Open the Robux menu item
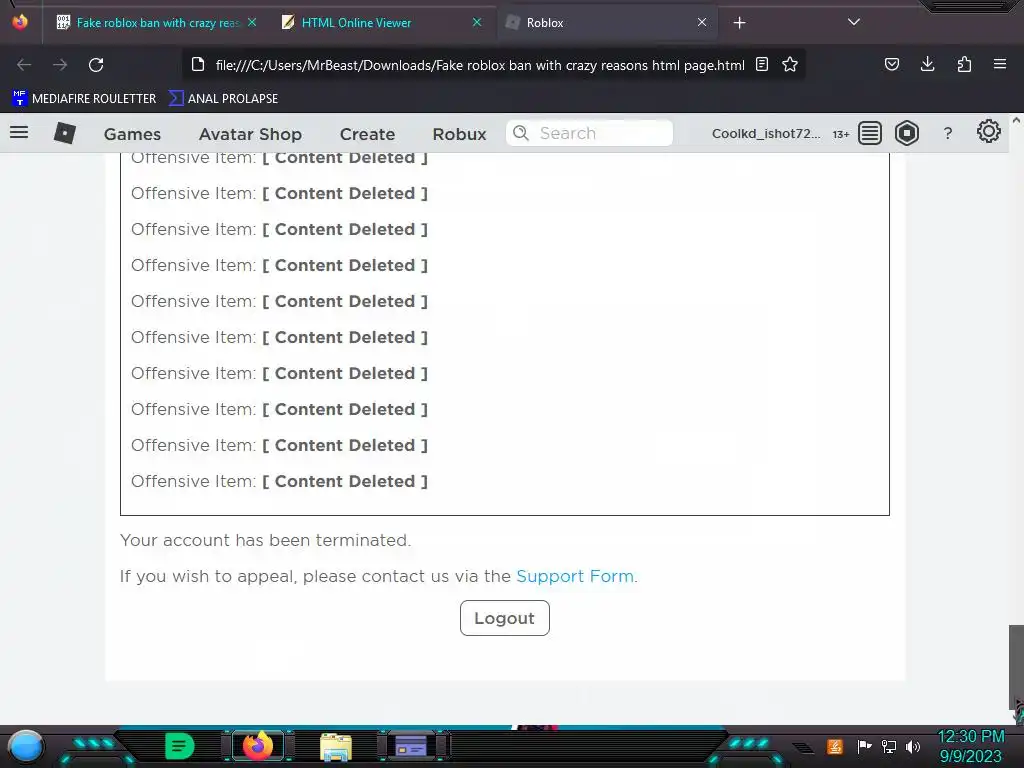 [459, 134]
